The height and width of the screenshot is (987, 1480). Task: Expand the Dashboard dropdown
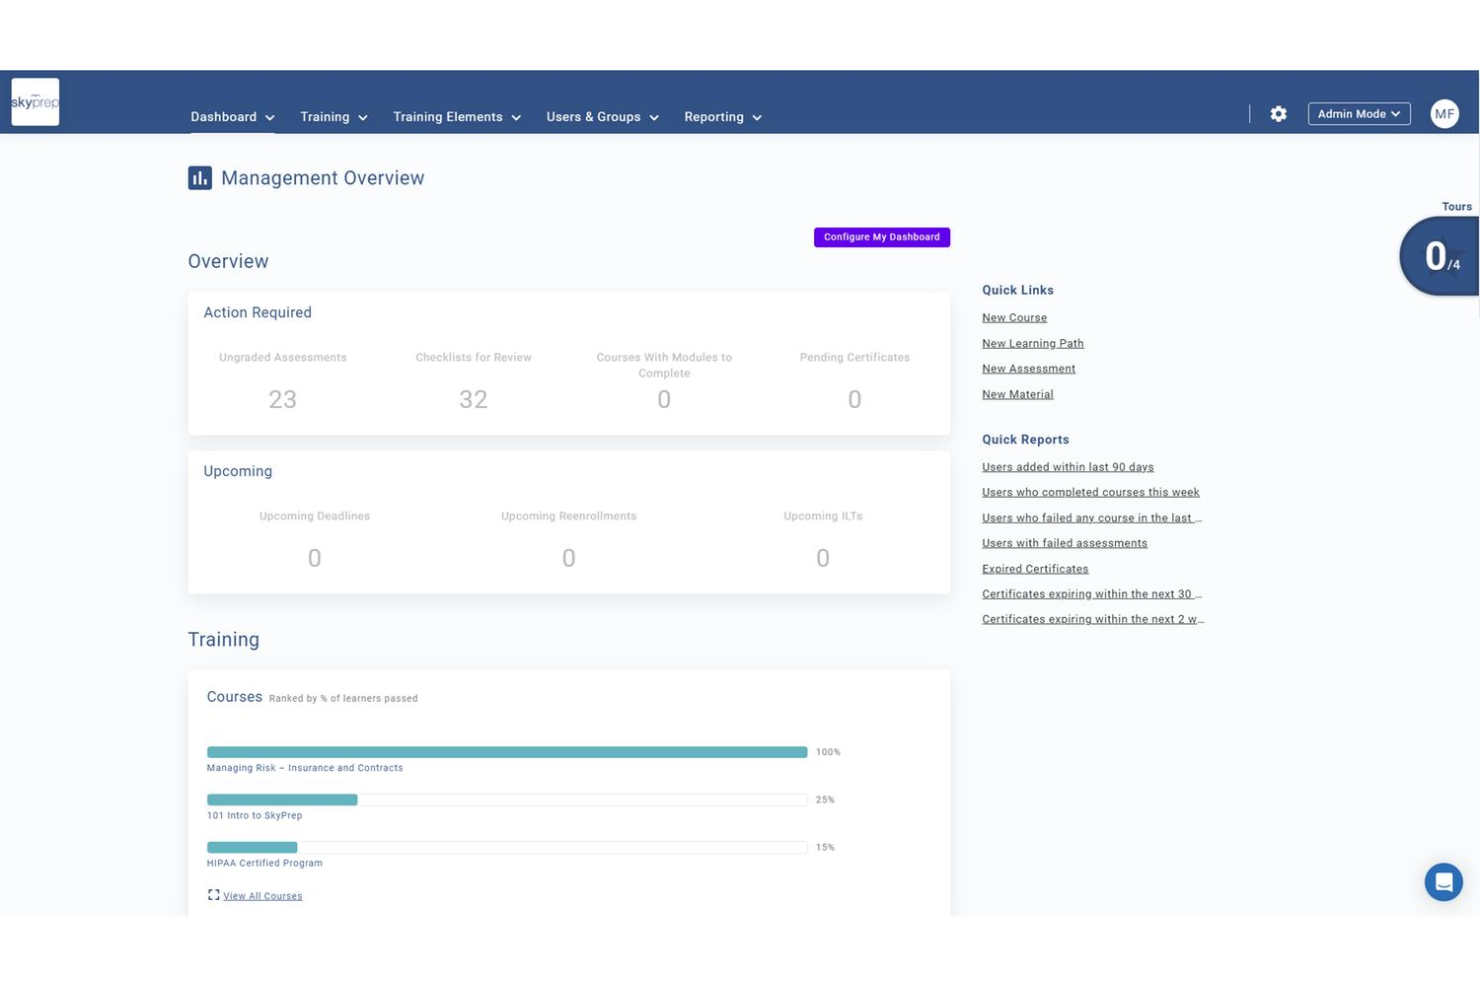click(231, 117)
